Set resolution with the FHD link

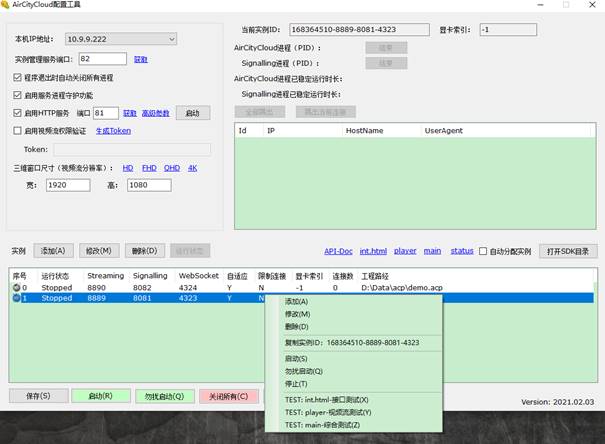149,168
